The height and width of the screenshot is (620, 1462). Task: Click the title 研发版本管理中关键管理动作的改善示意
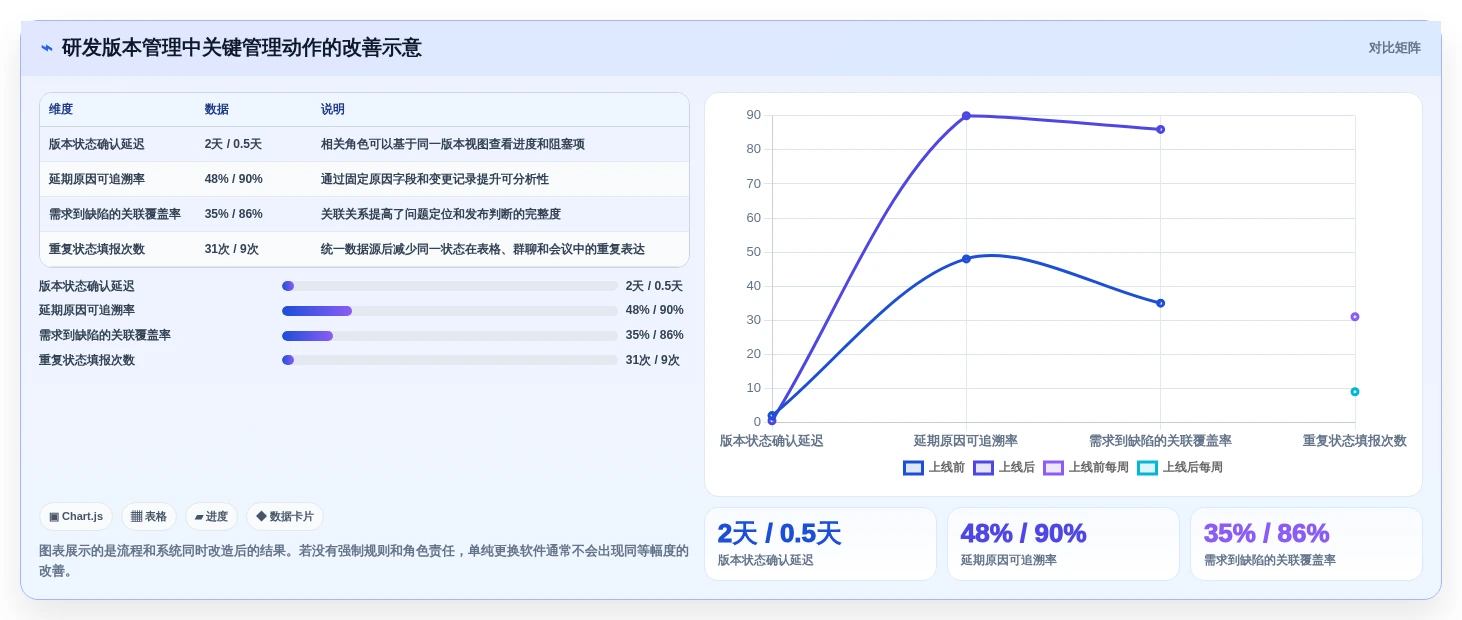(x=242, y=48)
